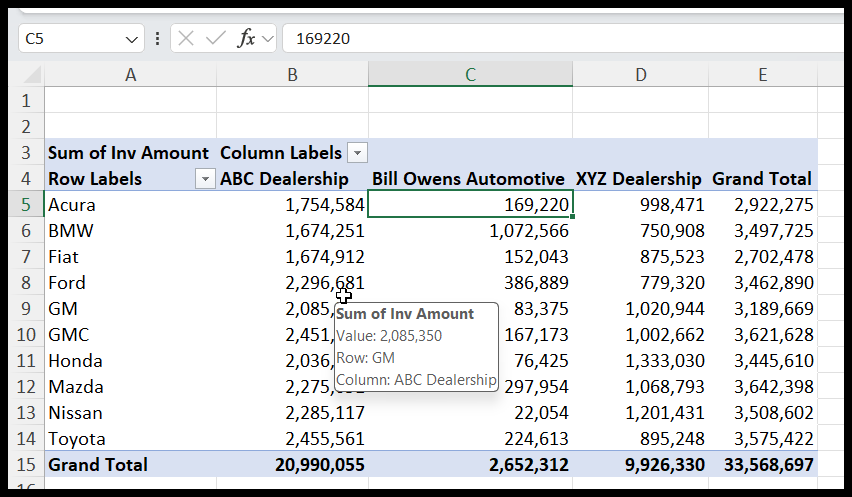The height and width of the screenshot is (497, 852).
Task: Select row 15 header
Action: pos(26,465)
